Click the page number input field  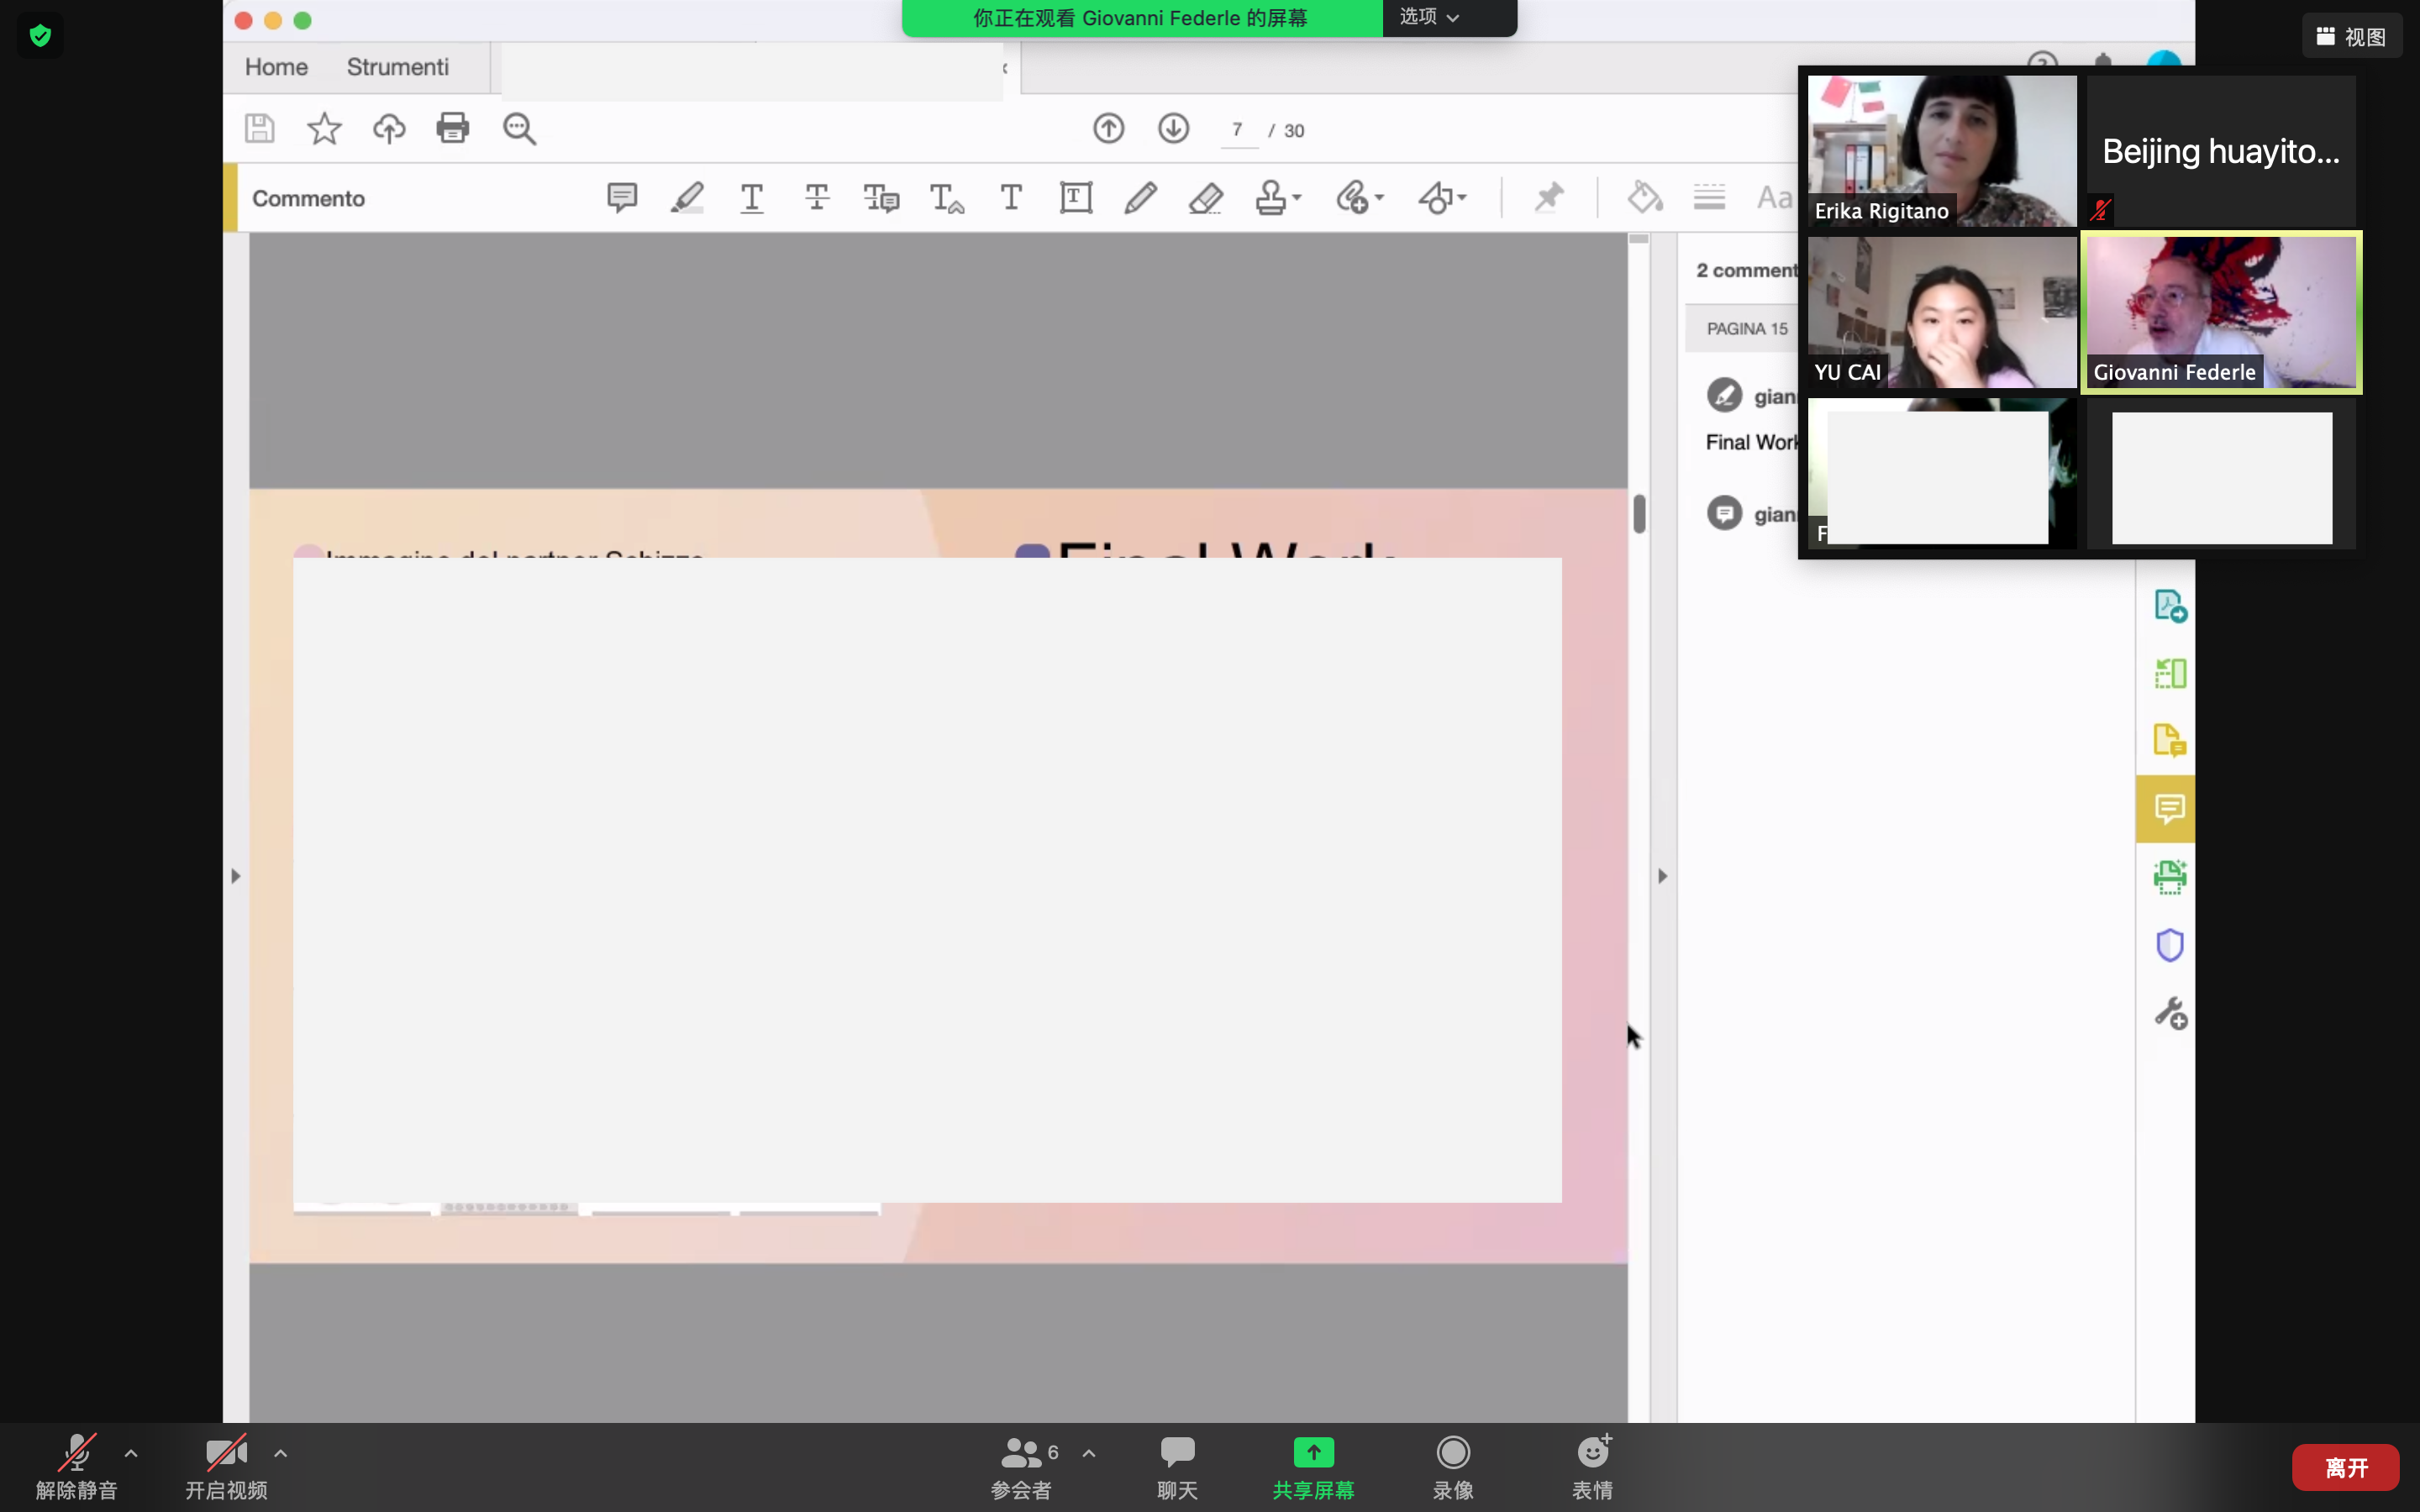(x=1238, y=130)
